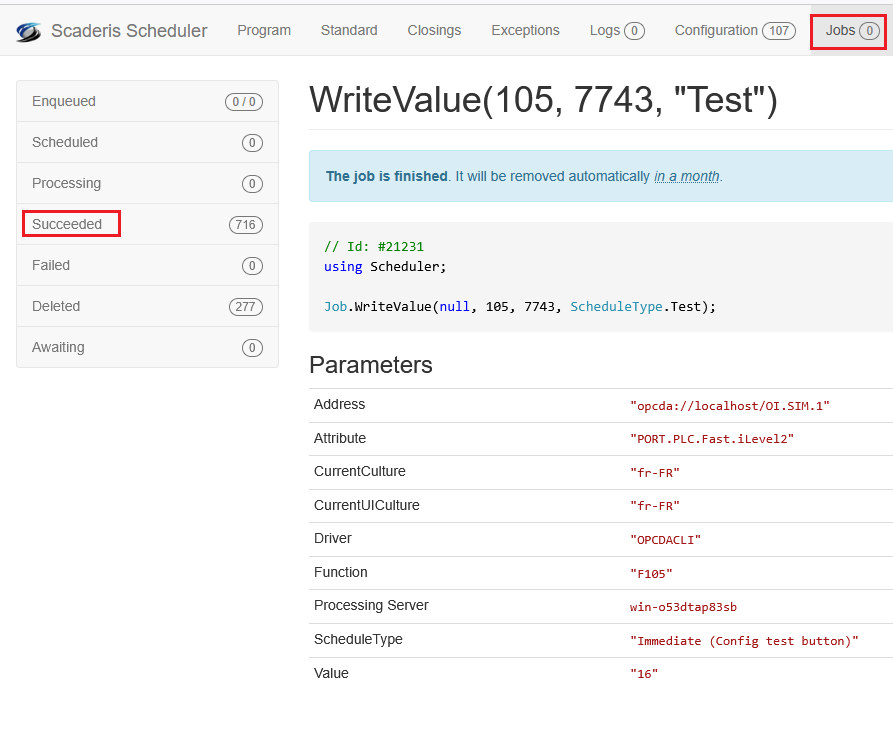Open the Logs tab
Viewport: 893px width, 735px height.
click(x=616, y=30)
